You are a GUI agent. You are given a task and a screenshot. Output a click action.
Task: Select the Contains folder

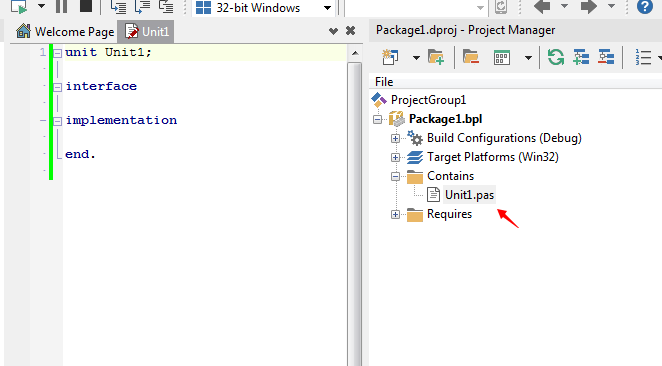(450, 176)
